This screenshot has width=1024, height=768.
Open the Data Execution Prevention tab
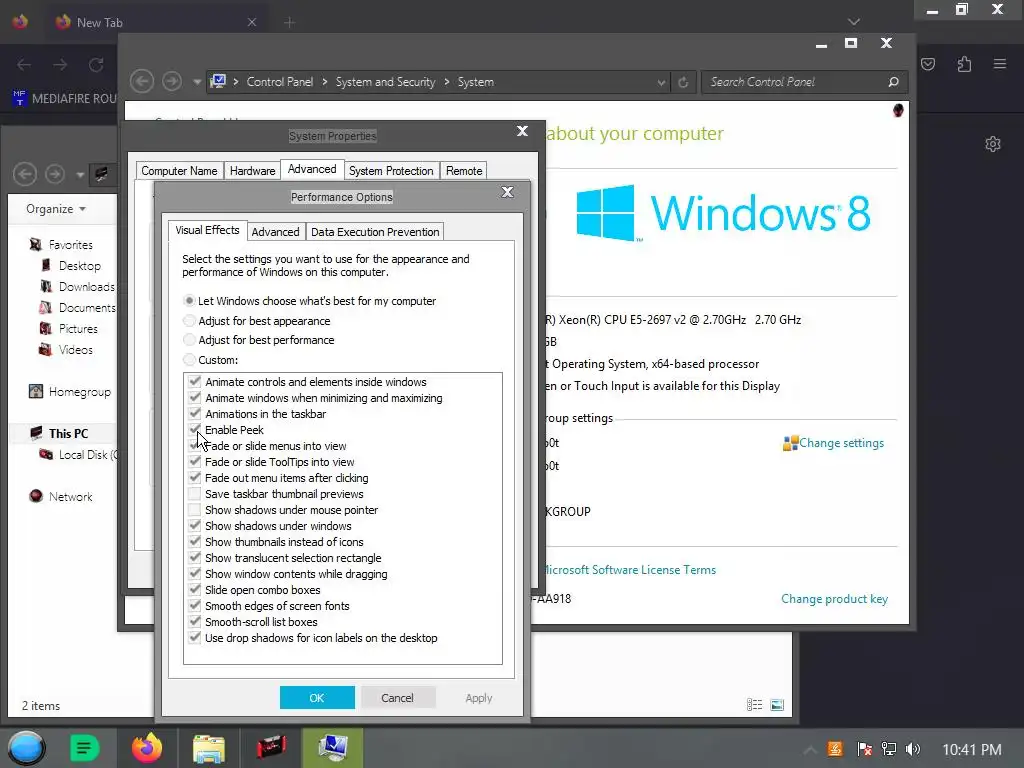coord(375,232)
